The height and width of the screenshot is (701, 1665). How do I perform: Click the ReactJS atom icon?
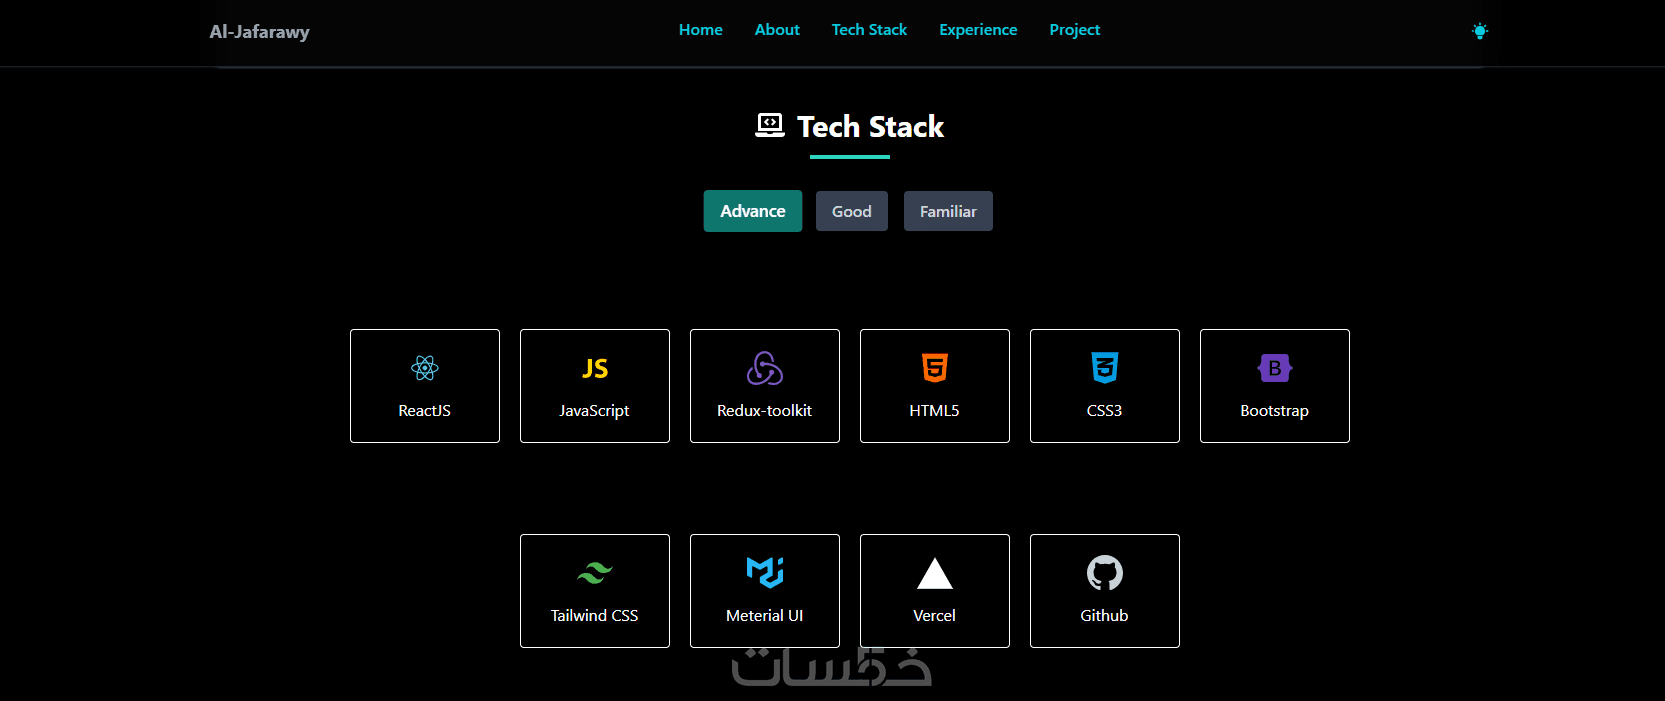[425, 368]
